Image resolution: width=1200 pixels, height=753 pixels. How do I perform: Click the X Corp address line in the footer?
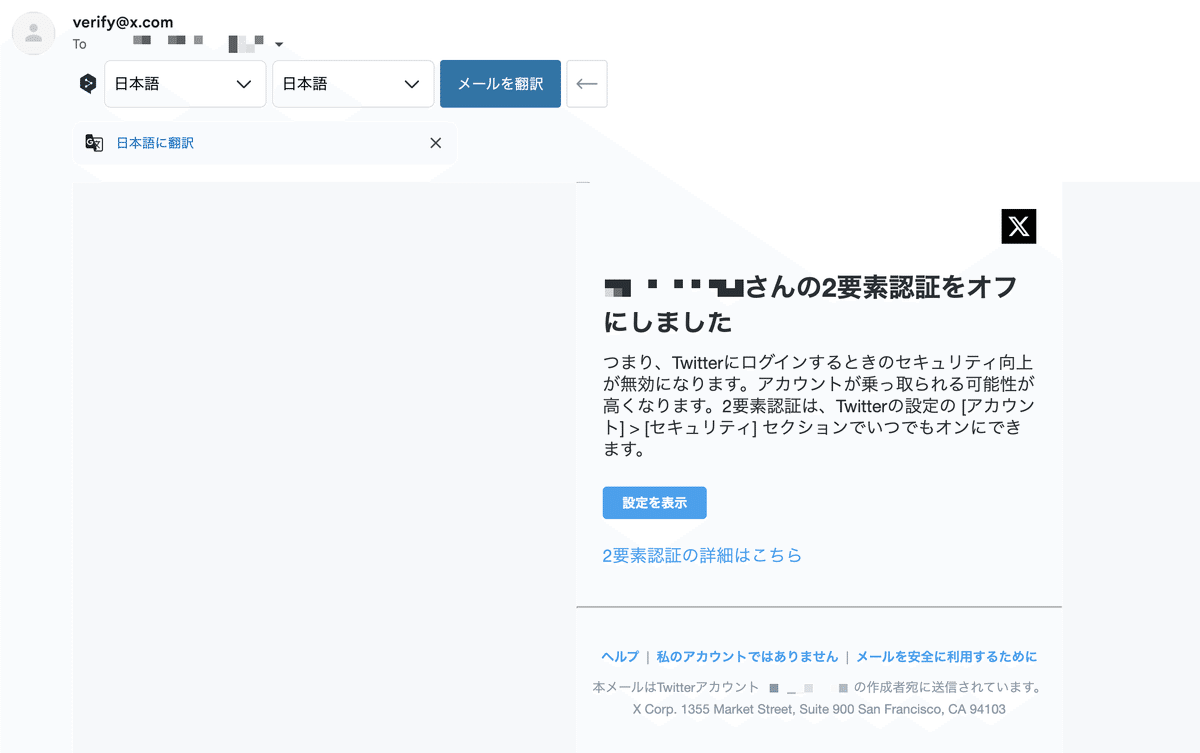820,709
